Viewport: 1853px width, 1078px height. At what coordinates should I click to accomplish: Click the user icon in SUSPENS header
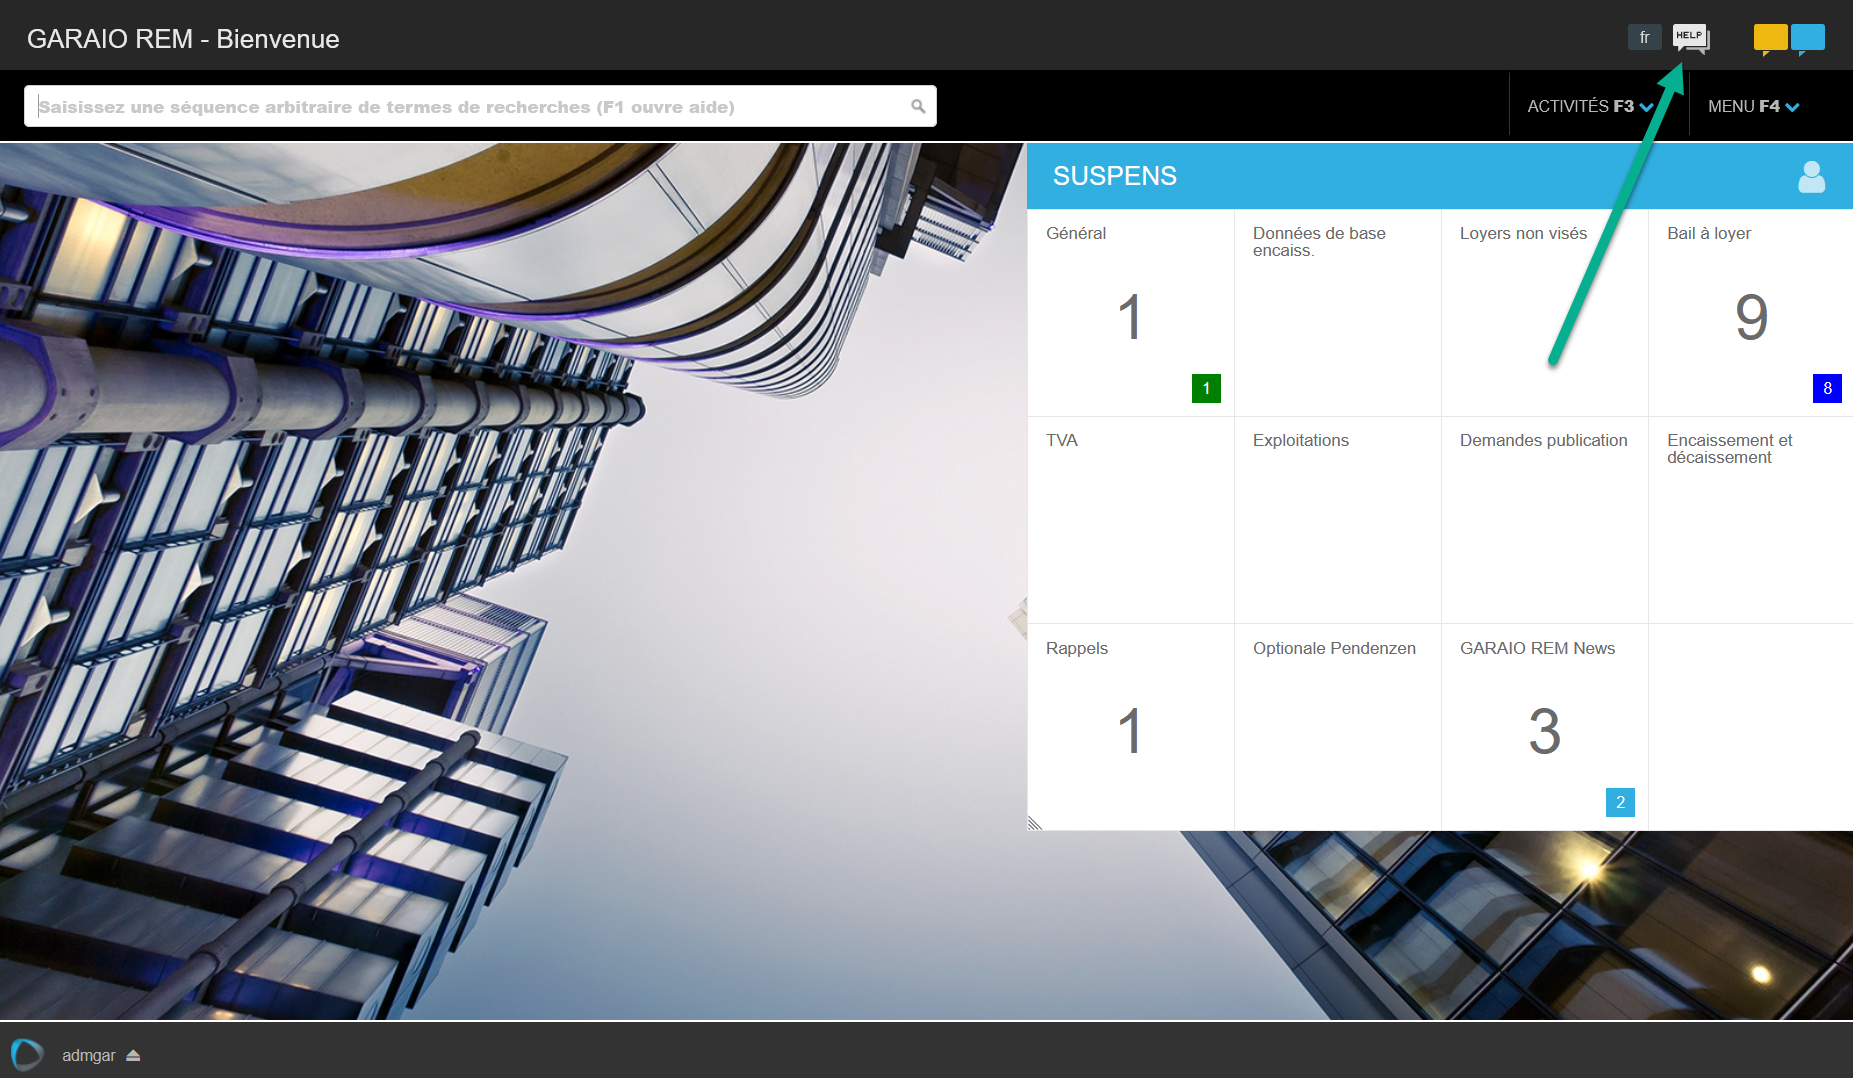[x=1811, y=177]
